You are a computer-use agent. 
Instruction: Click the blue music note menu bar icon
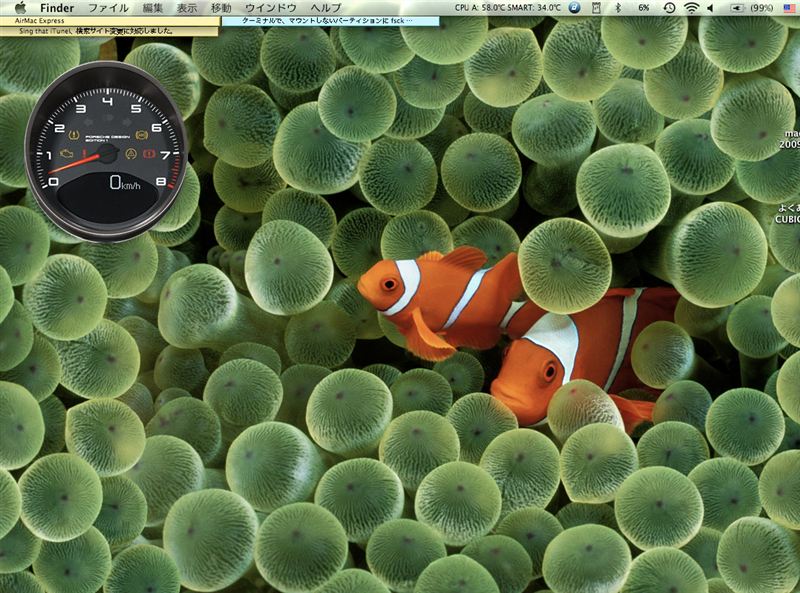point(574,8)
